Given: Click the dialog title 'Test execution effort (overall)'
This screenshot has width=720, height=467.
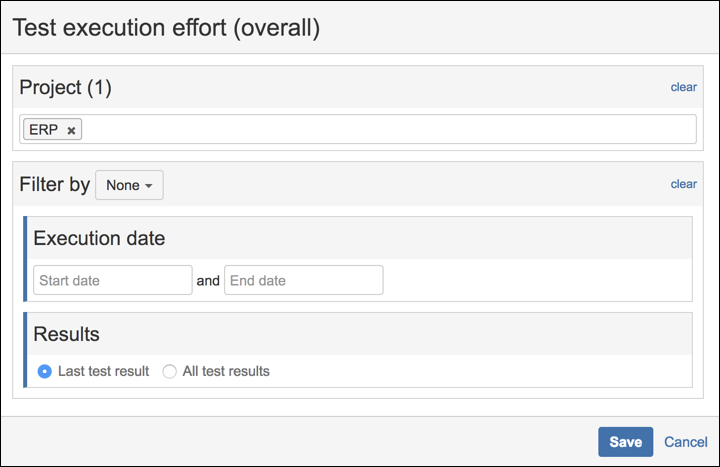Looking at the screenshot, I should (166, 27).
